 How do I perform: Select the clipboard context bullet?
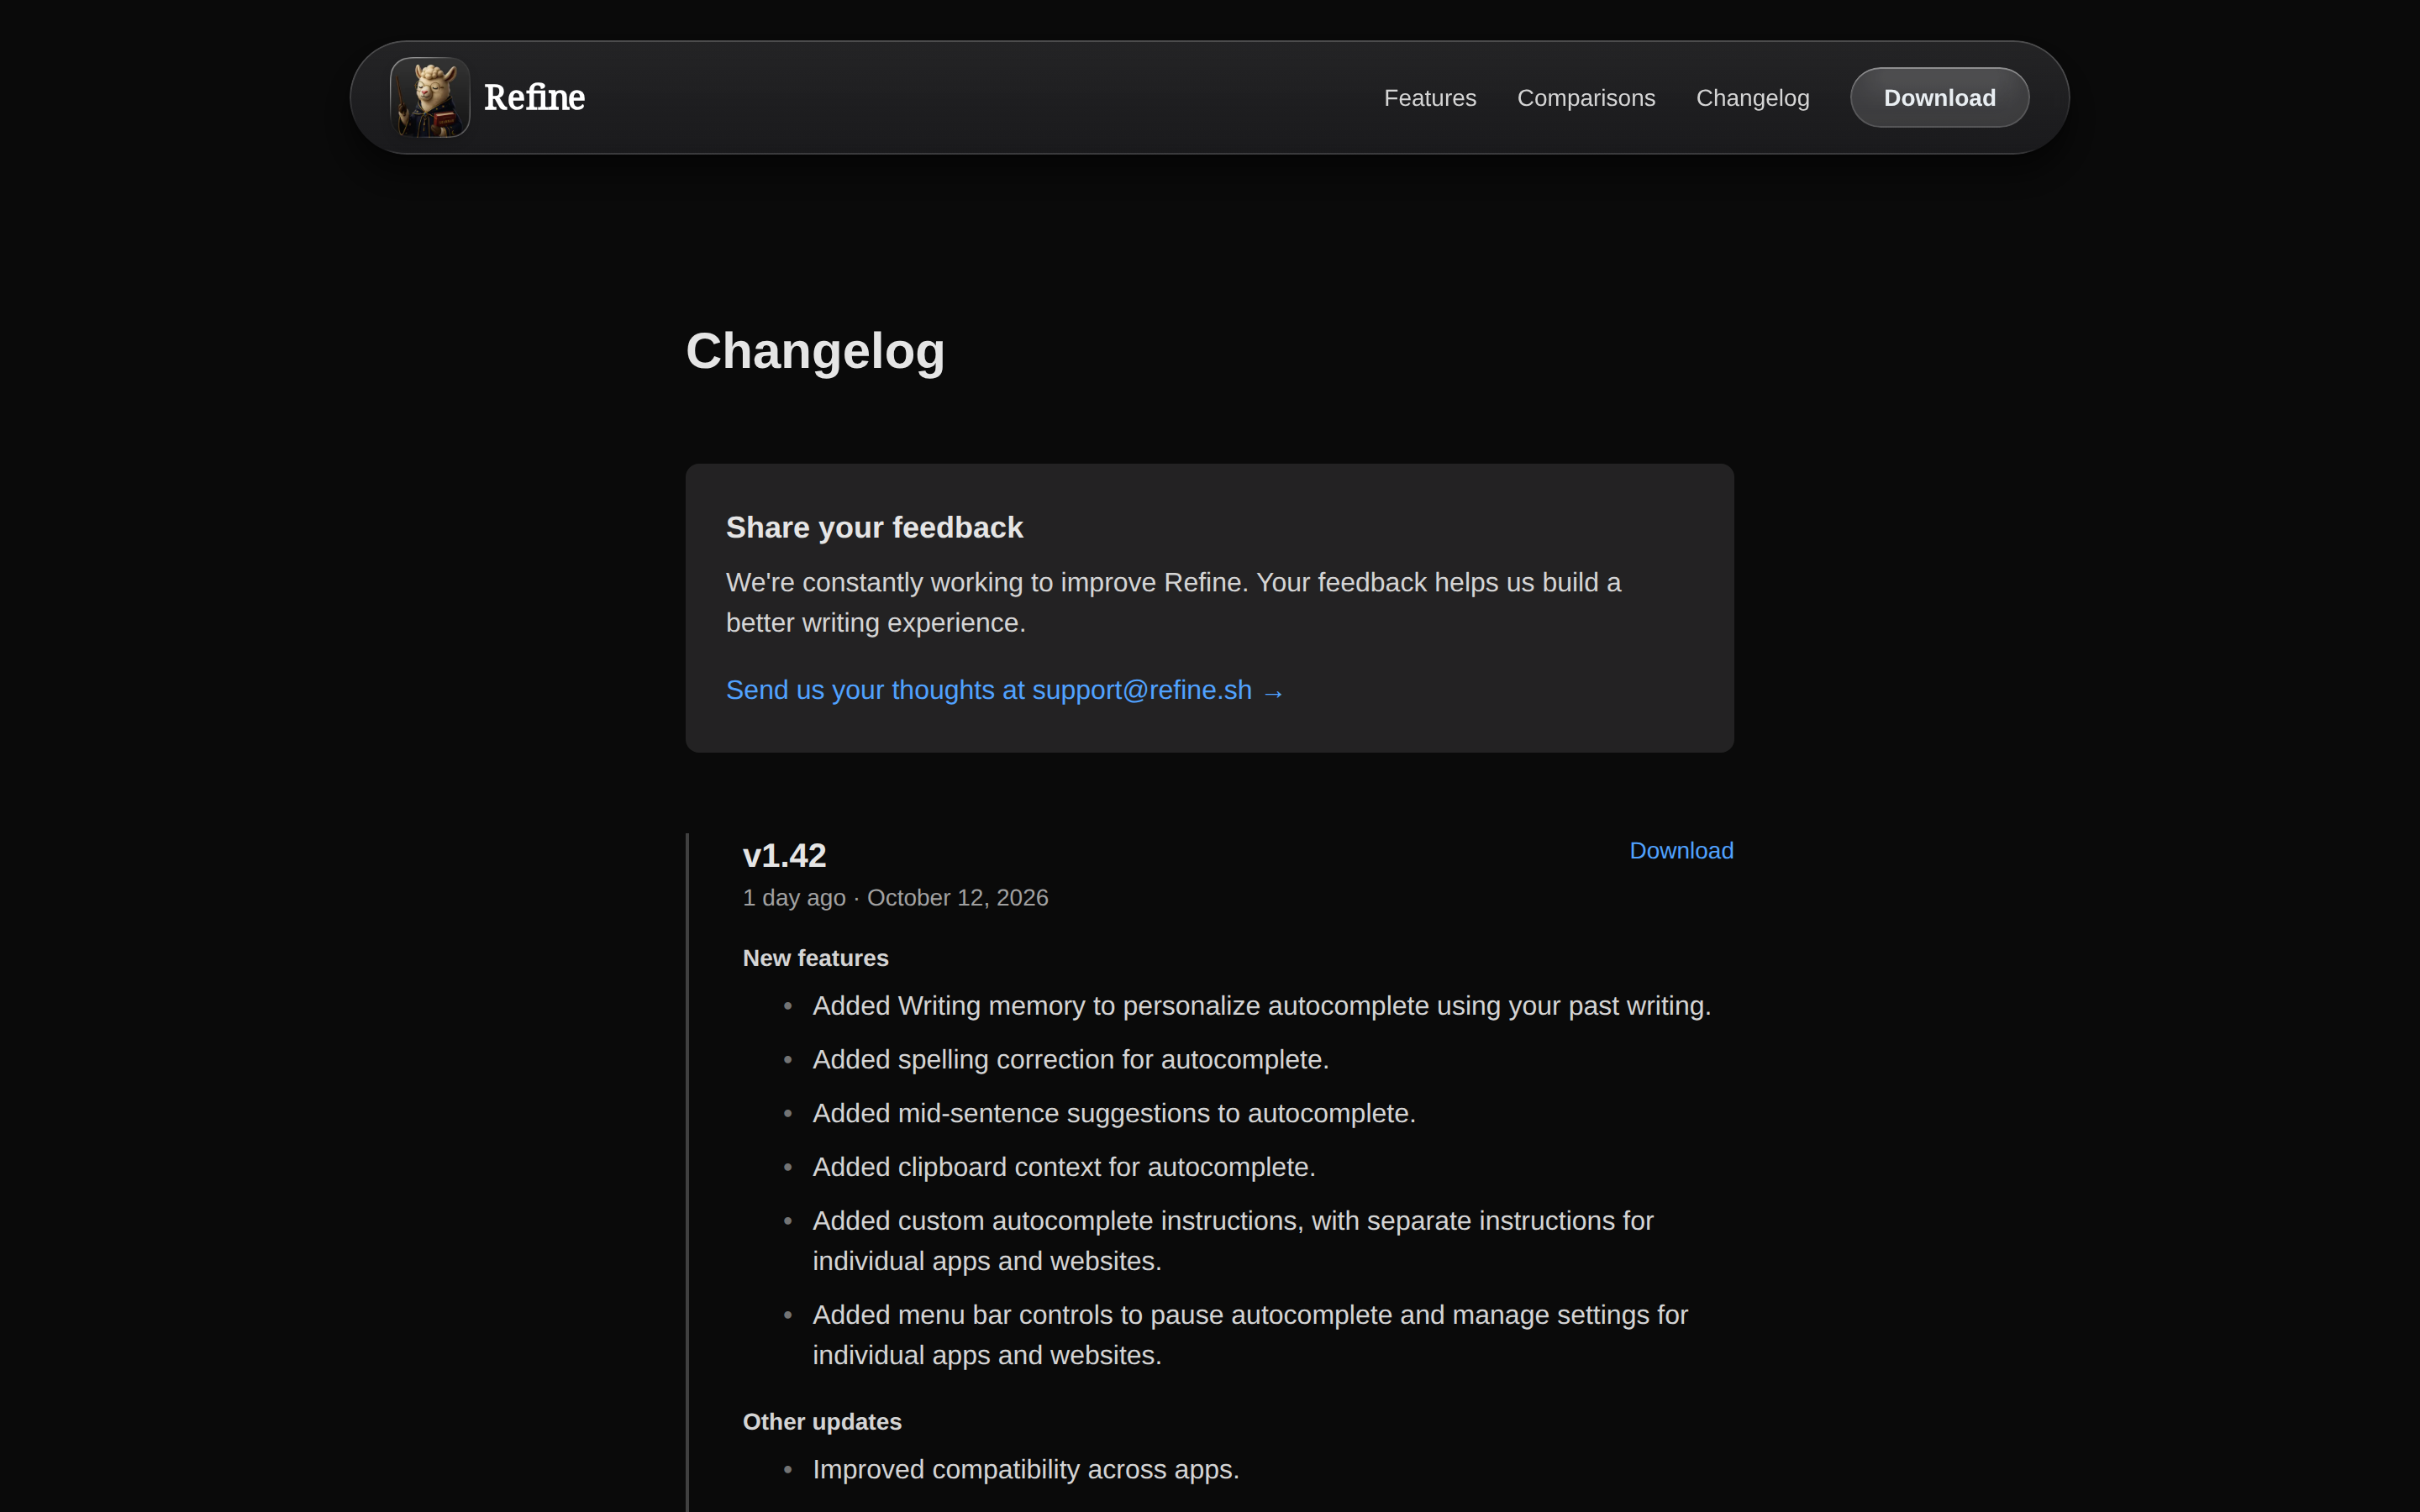point(1063,1168)
